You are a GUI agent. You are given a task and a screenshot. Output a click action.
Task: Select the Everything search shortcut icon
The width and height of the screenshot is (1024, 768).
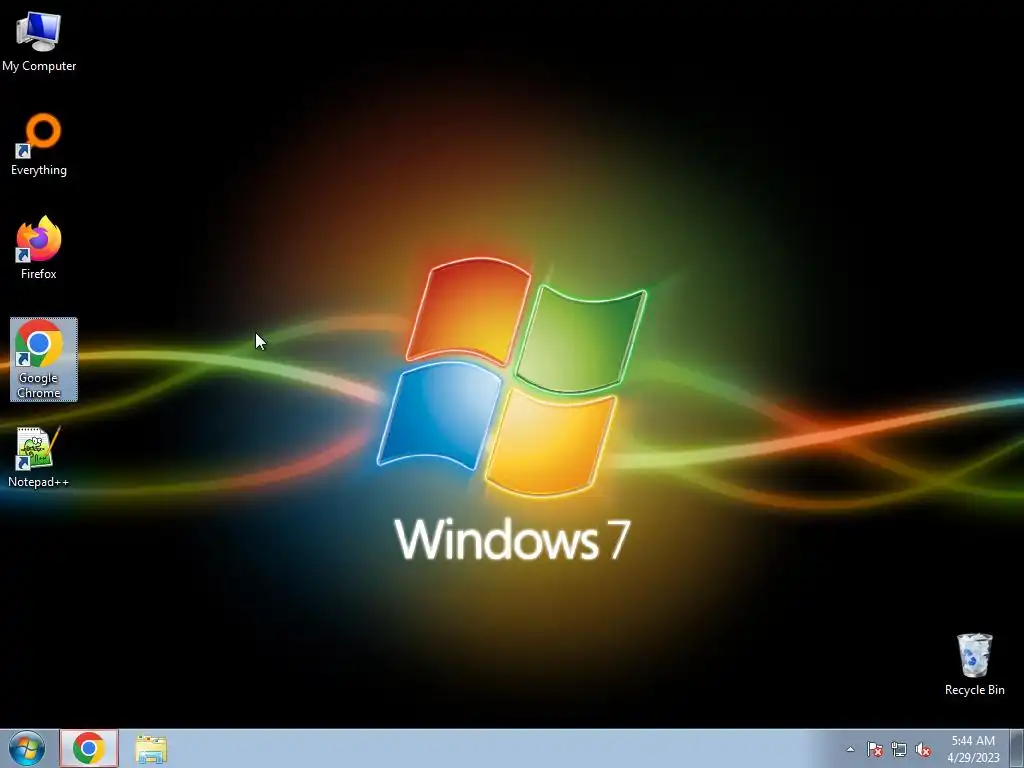pos(39,144)
